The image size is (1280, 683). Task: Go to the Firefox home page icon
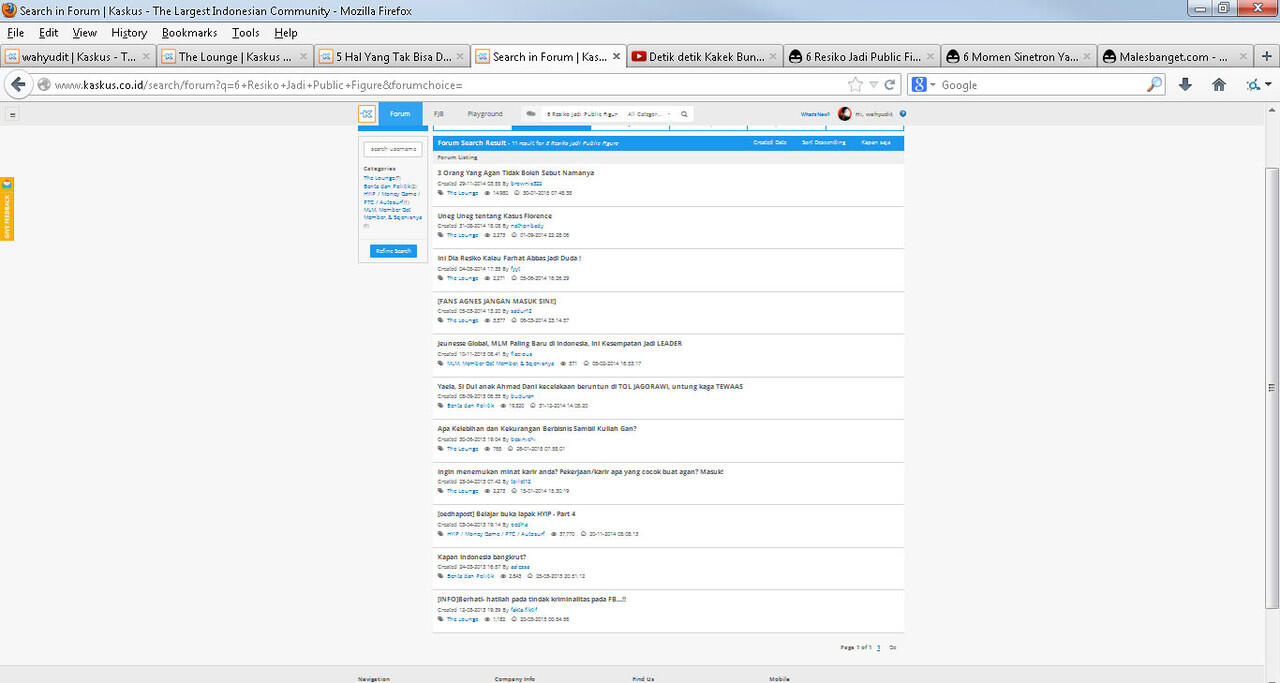click(x=1219, y=85)
